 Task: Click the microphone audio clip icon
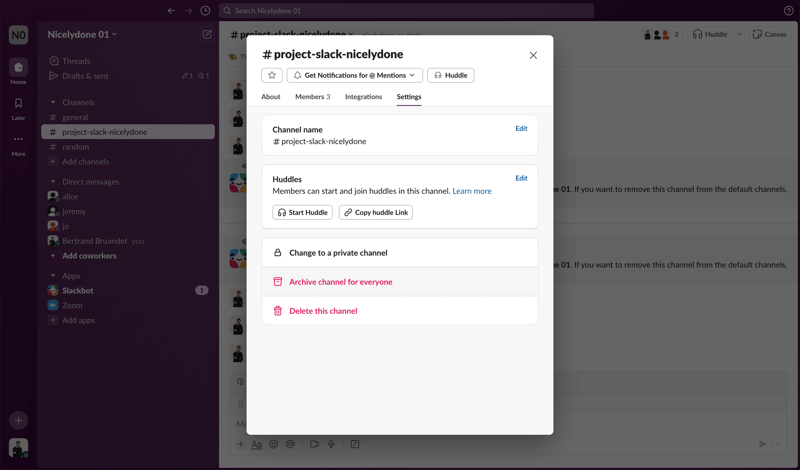tap(331, 444)
